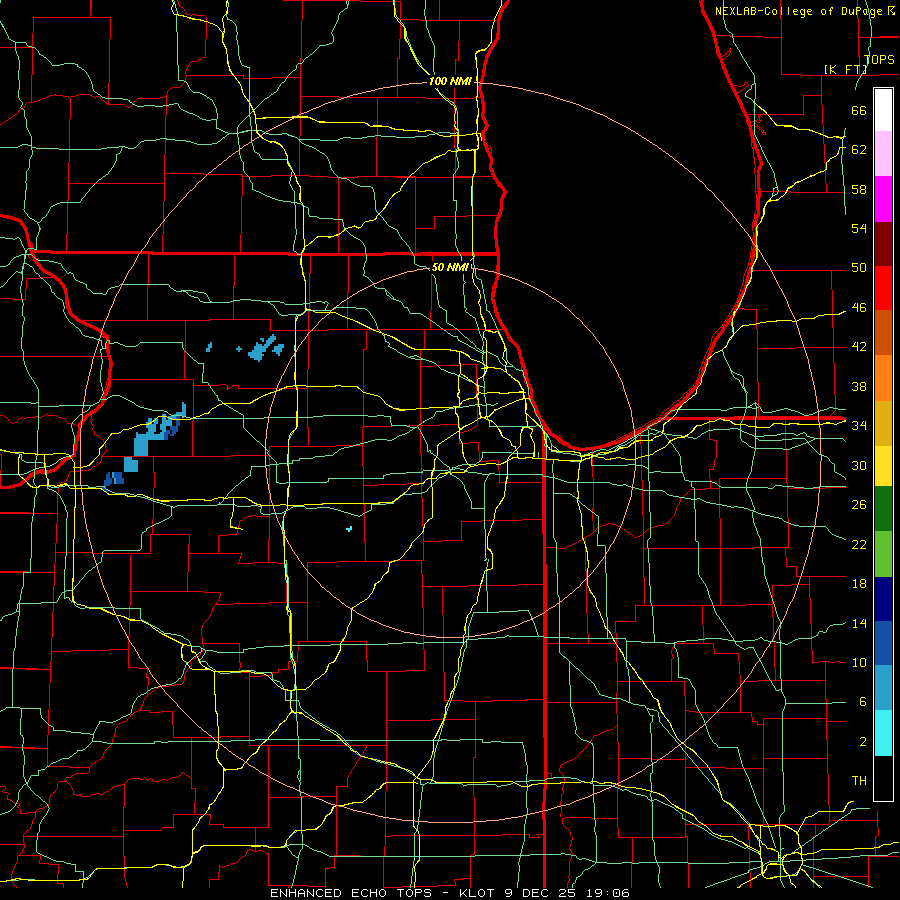Click the '100 NMI' range ring label
The width and height of the screenshot is (900, 900).
coord(450,82)
